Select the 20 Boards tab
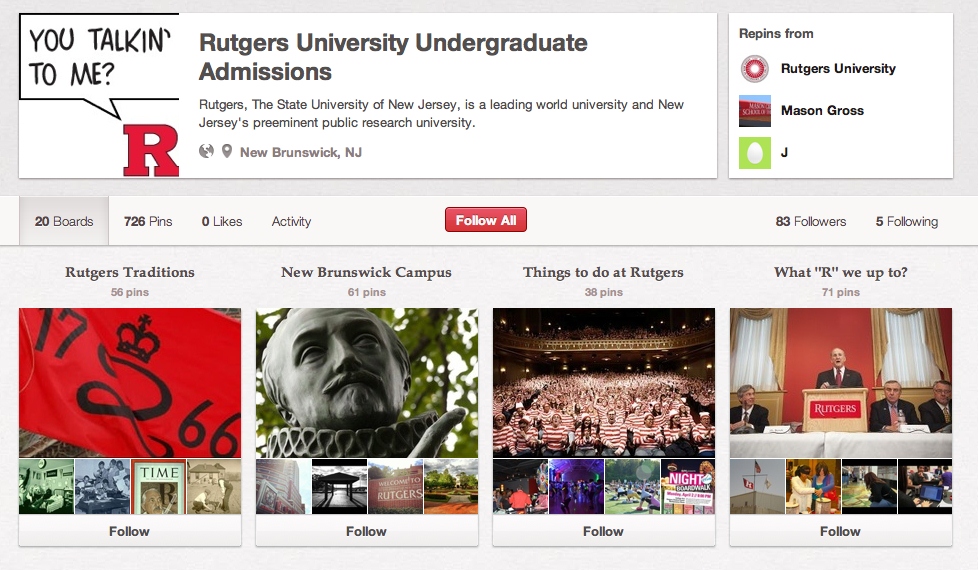Screen dimensions: 978x570 click(64, 221)
